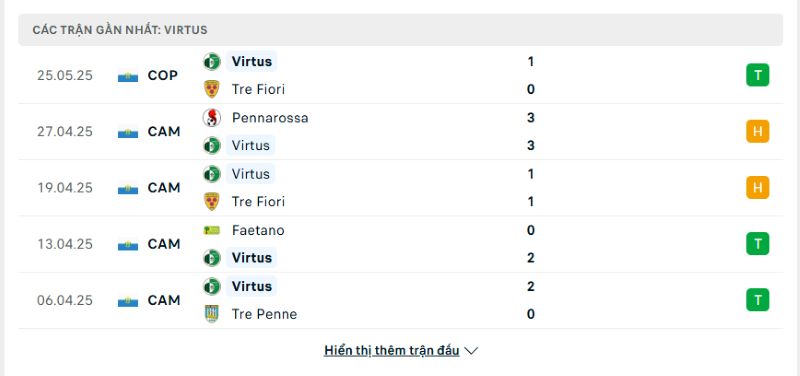Click green T badge for 25.05.25 match
Image resolution: width=800 pixels, height=376 pixels.
pos(757,76)
